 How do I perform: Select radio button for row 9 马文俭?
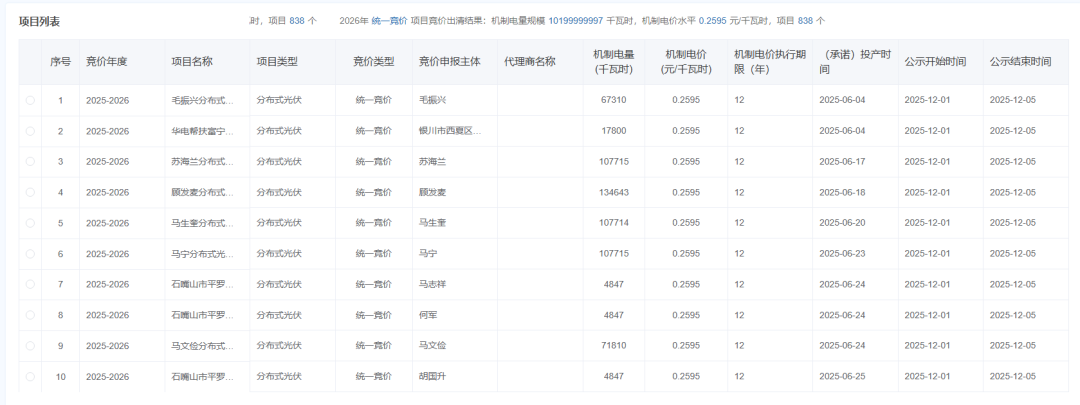30,346
